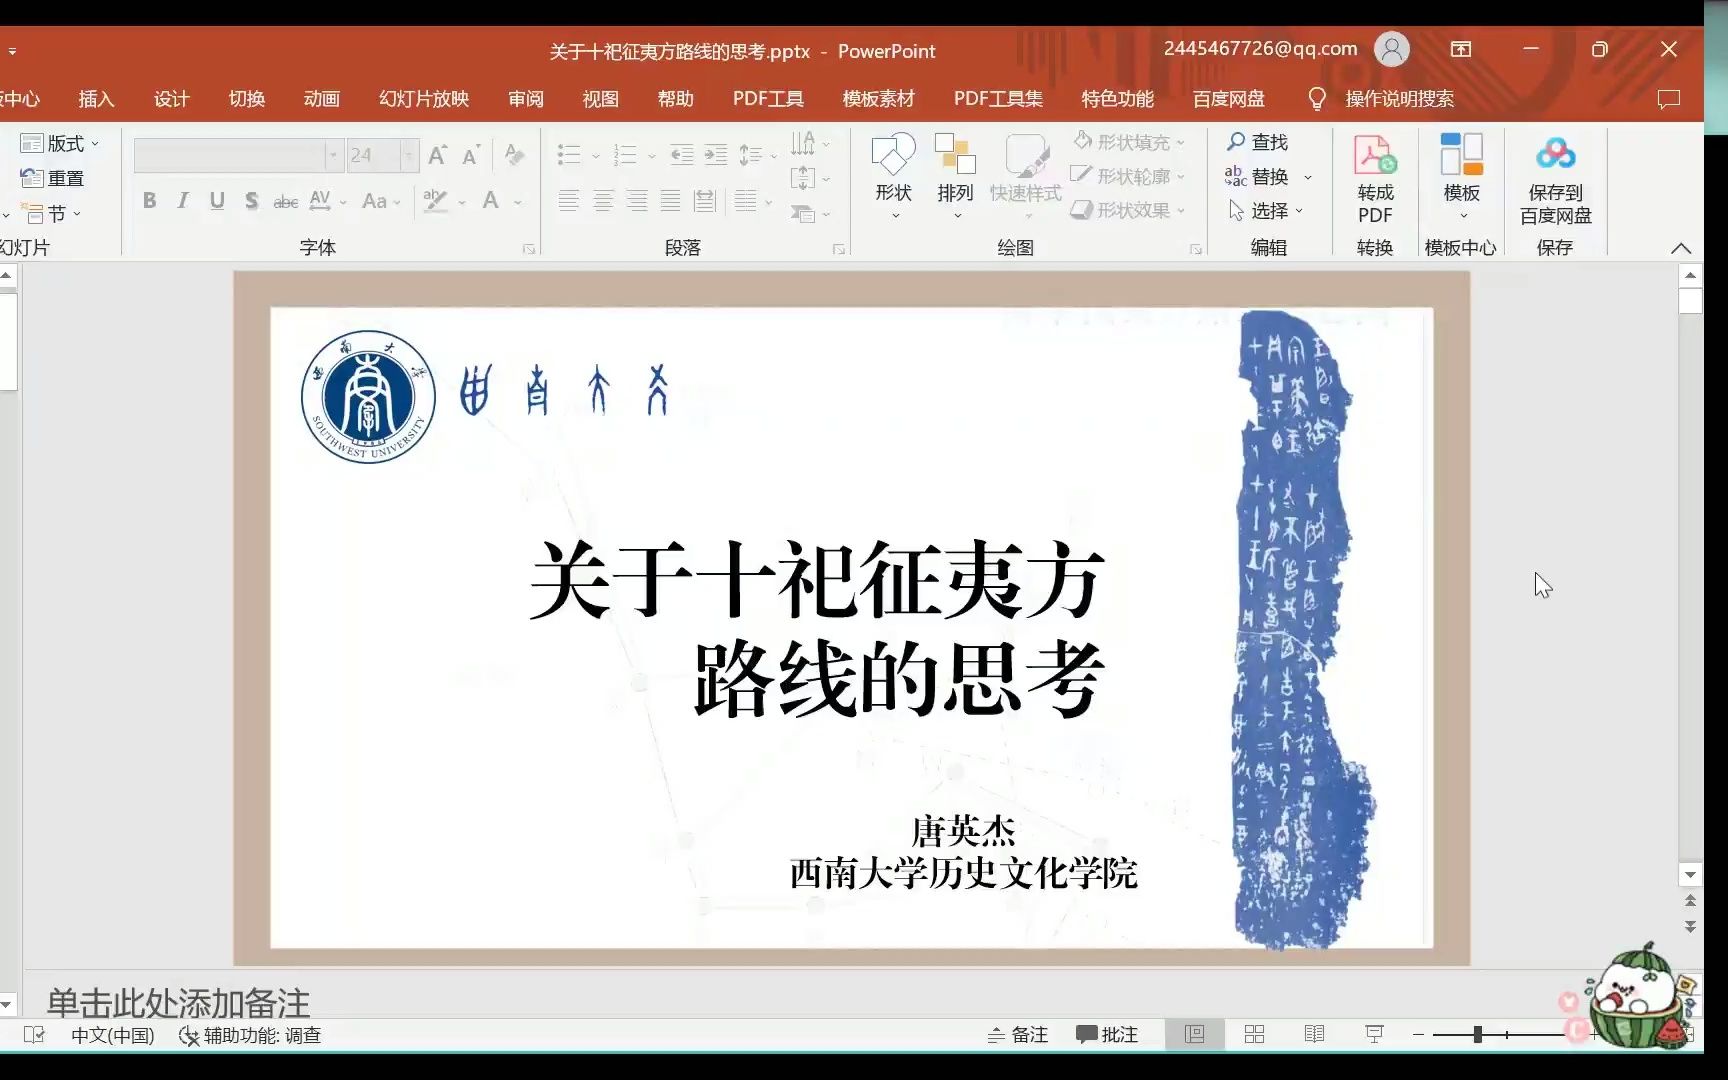1728x1080 pixels.
Task: Click the slide title 关于十祀征夷方
Action: tap(816, 580)
